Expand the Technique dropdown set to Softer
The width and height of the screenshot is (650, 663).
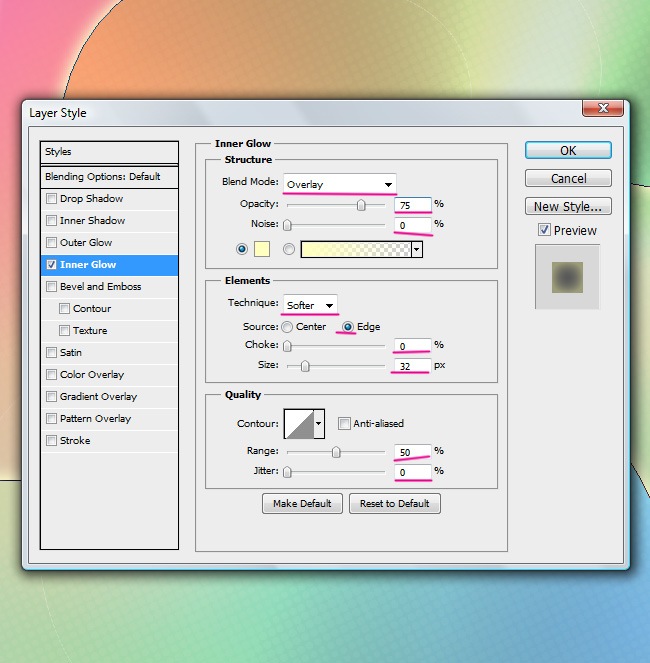pyautogui.click(x=310, y=305)
